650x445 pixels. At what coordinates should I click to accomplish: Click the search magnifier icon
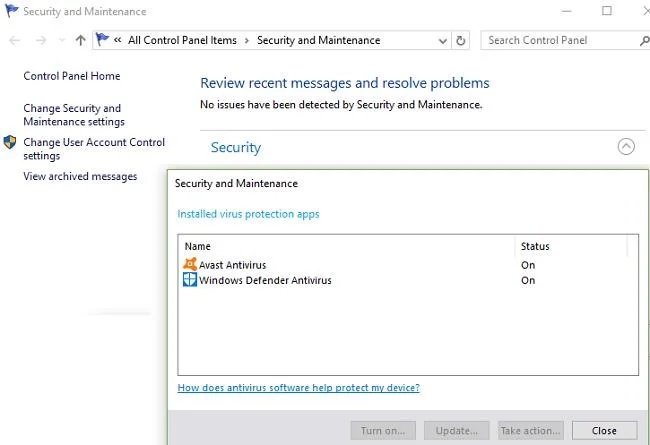pyautogui.click(x=645, y=41)
